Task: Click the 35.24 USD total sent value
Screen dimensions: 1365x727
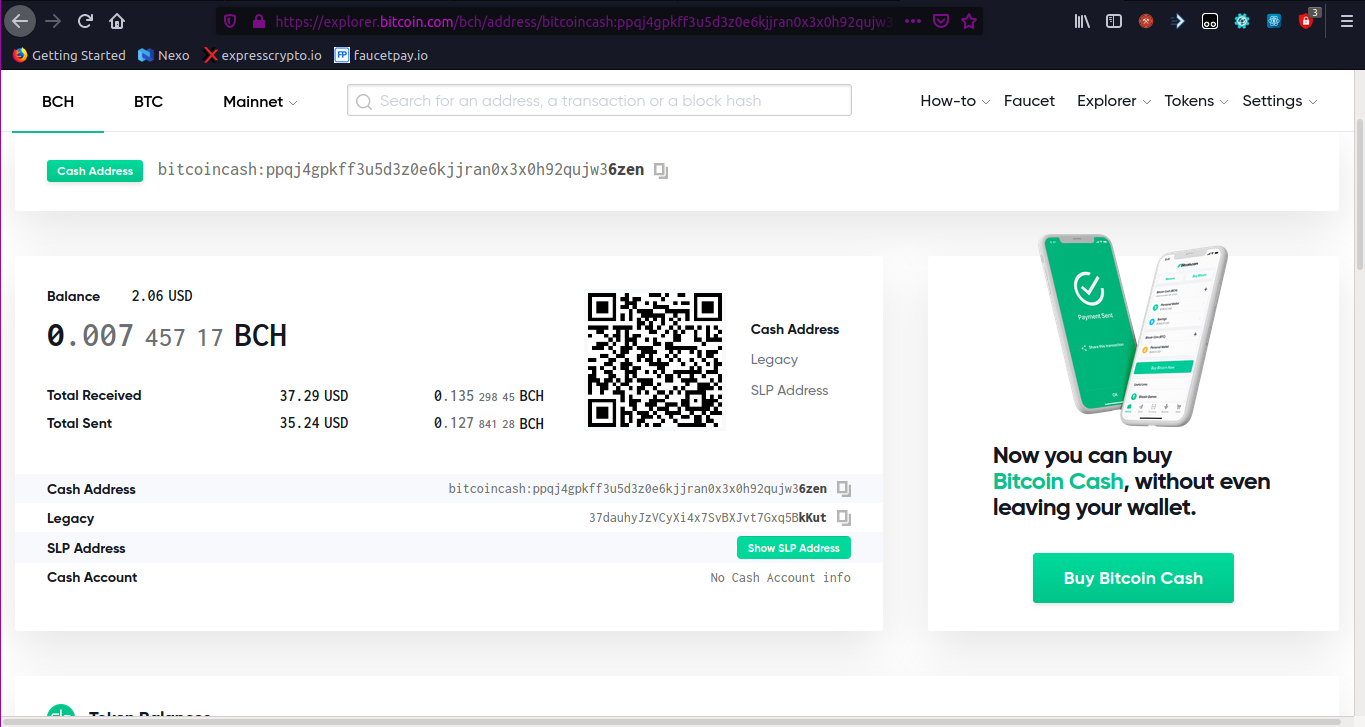Action: click(314, 423)
